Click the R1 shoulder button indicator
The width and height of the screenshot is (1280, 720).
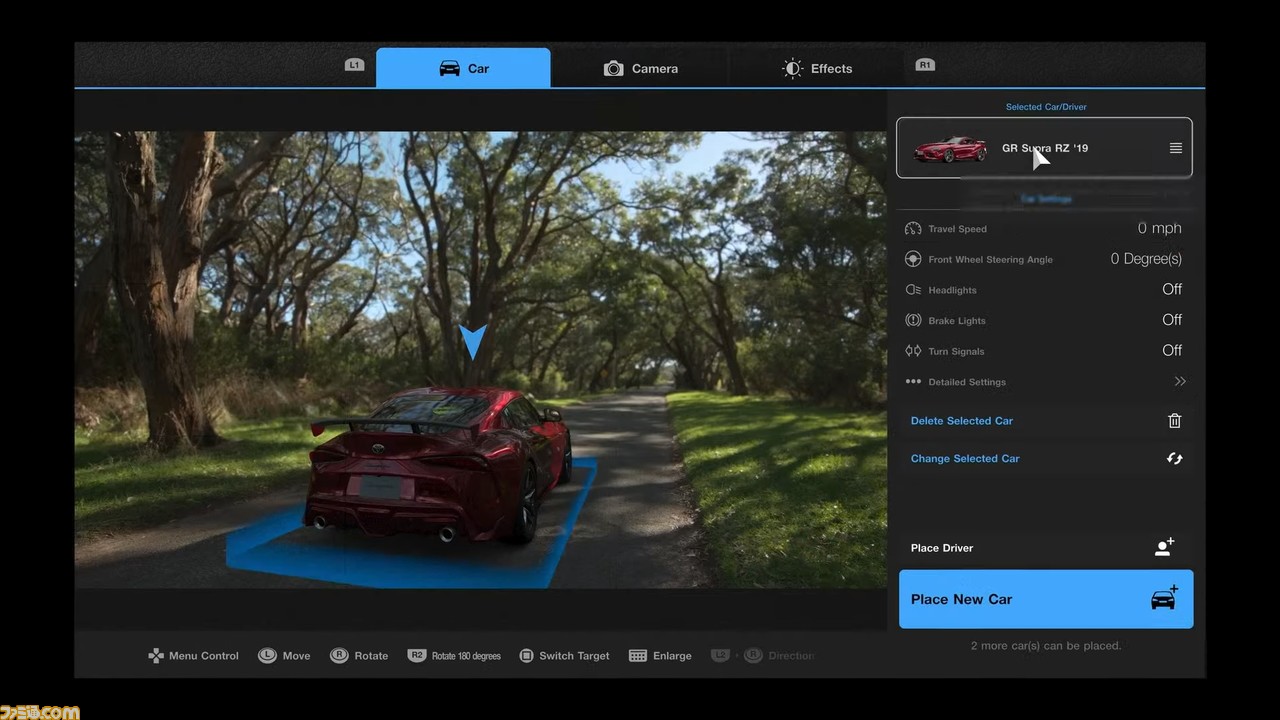[x=925, y=65]
